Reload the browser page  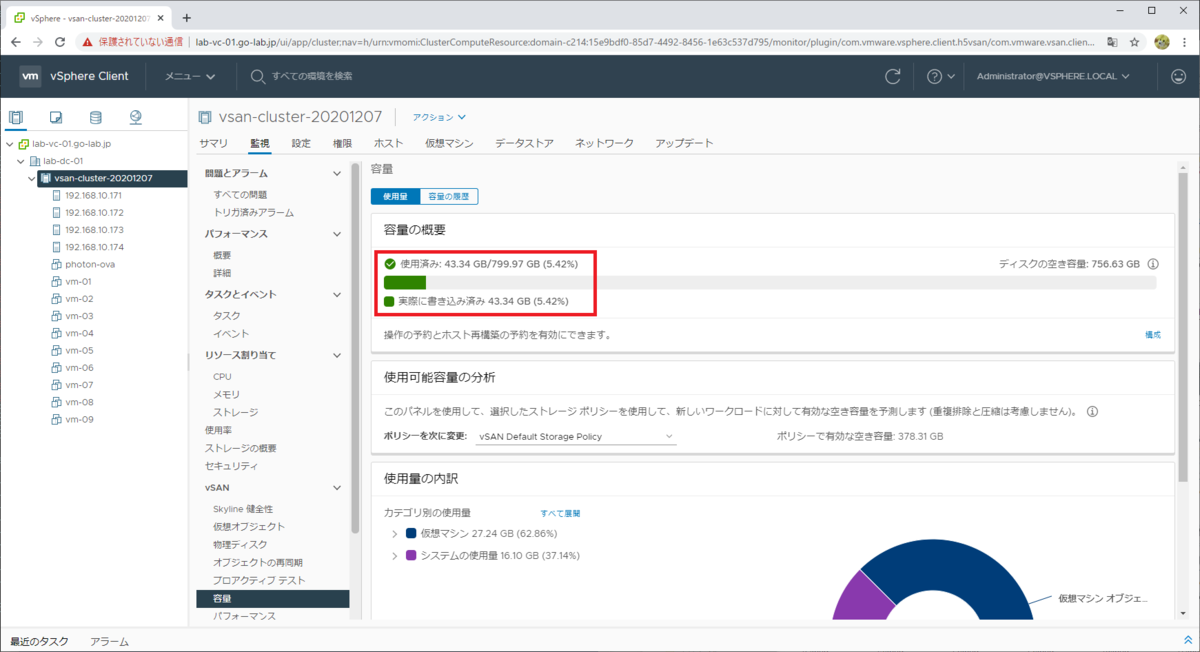[x=60, y=42]
